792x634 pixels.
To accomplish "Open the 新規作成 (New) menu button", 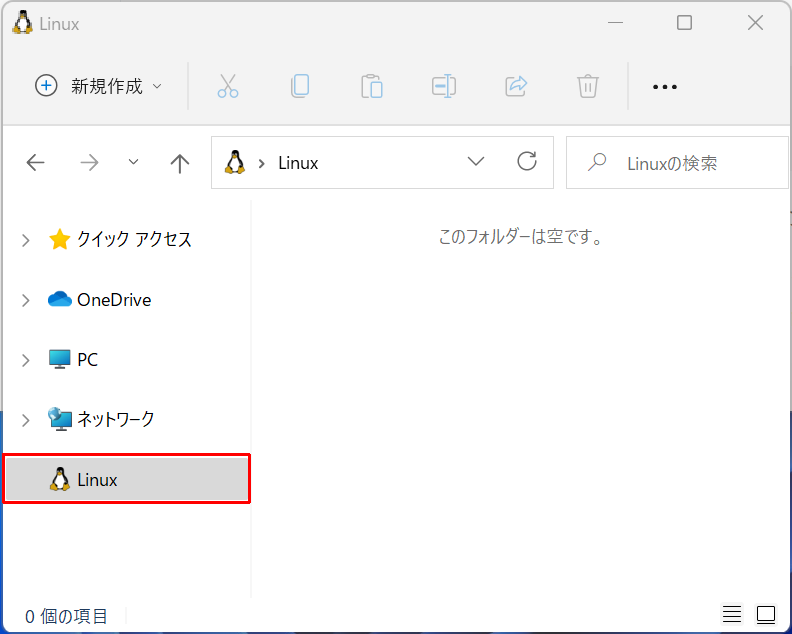I will coord(98,86).
